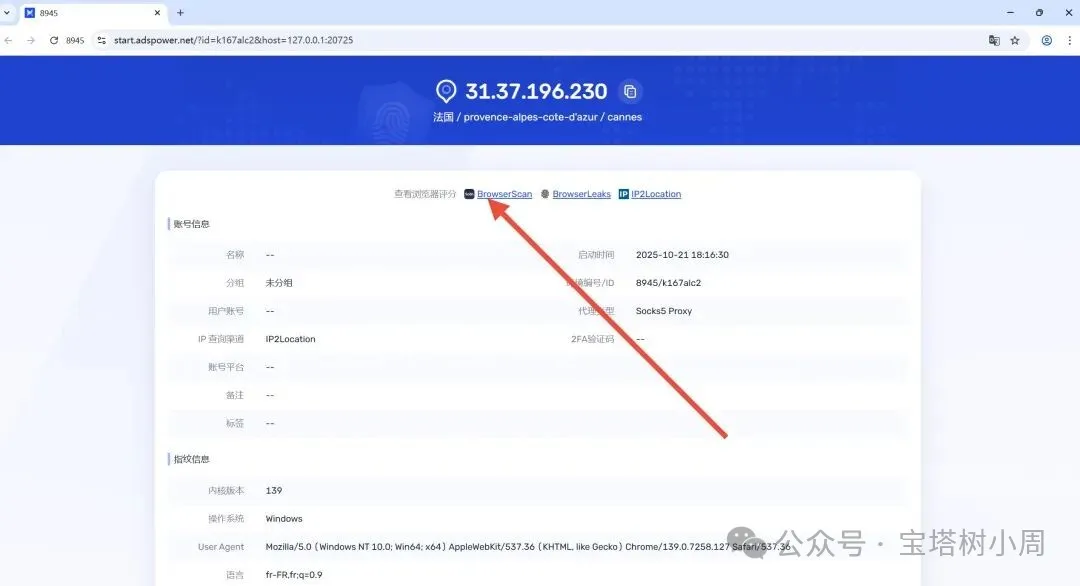Screen dimensions: 1080x586
Task: Open the browser profile icon
Action: (x=1047, y=41)
